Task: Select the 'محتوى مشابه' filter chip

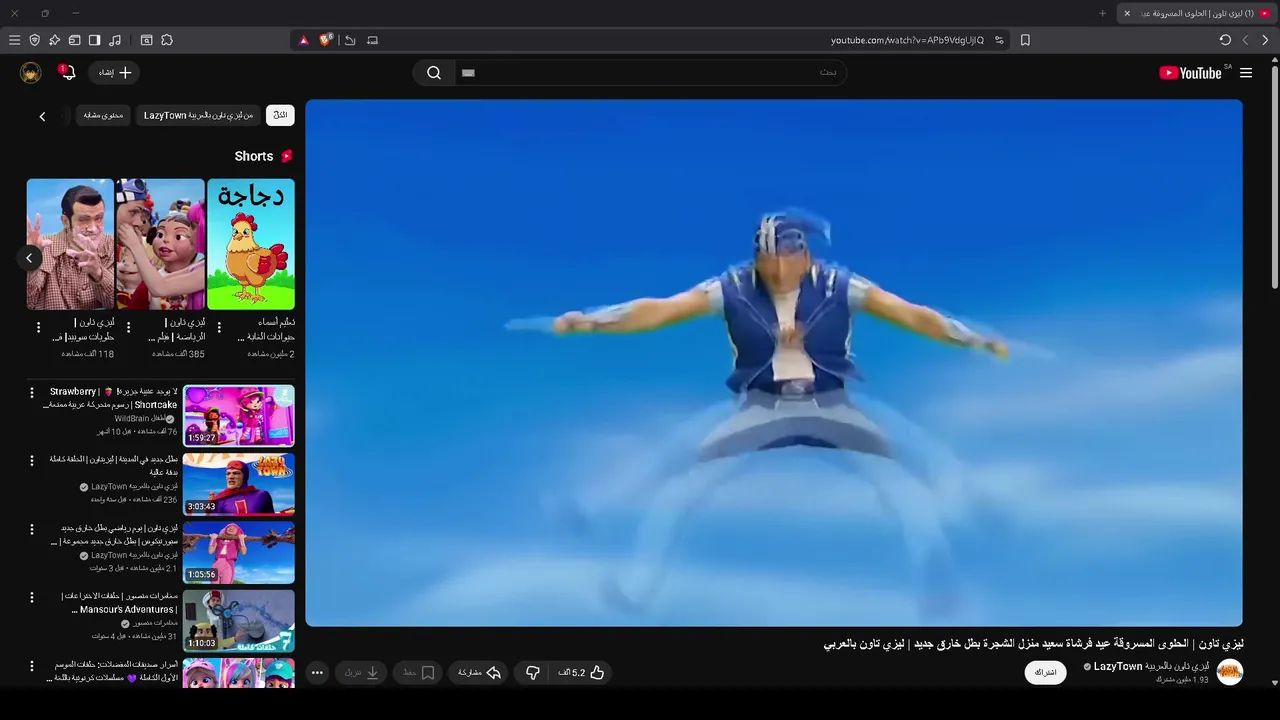Action: point(103,115)
